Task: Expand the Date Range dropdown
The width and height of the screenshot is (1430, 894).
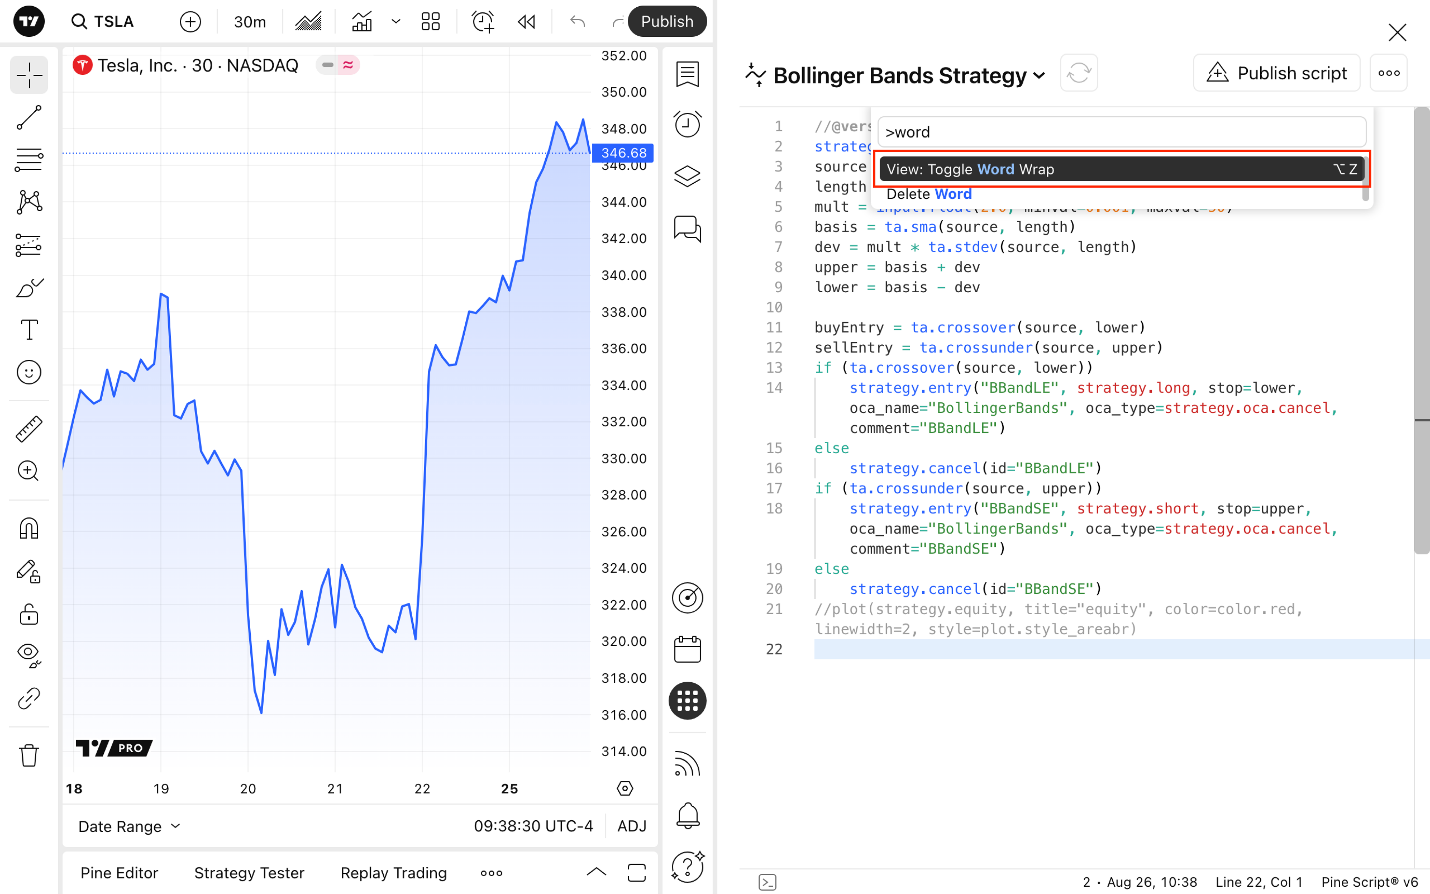Action: [130, 826]
